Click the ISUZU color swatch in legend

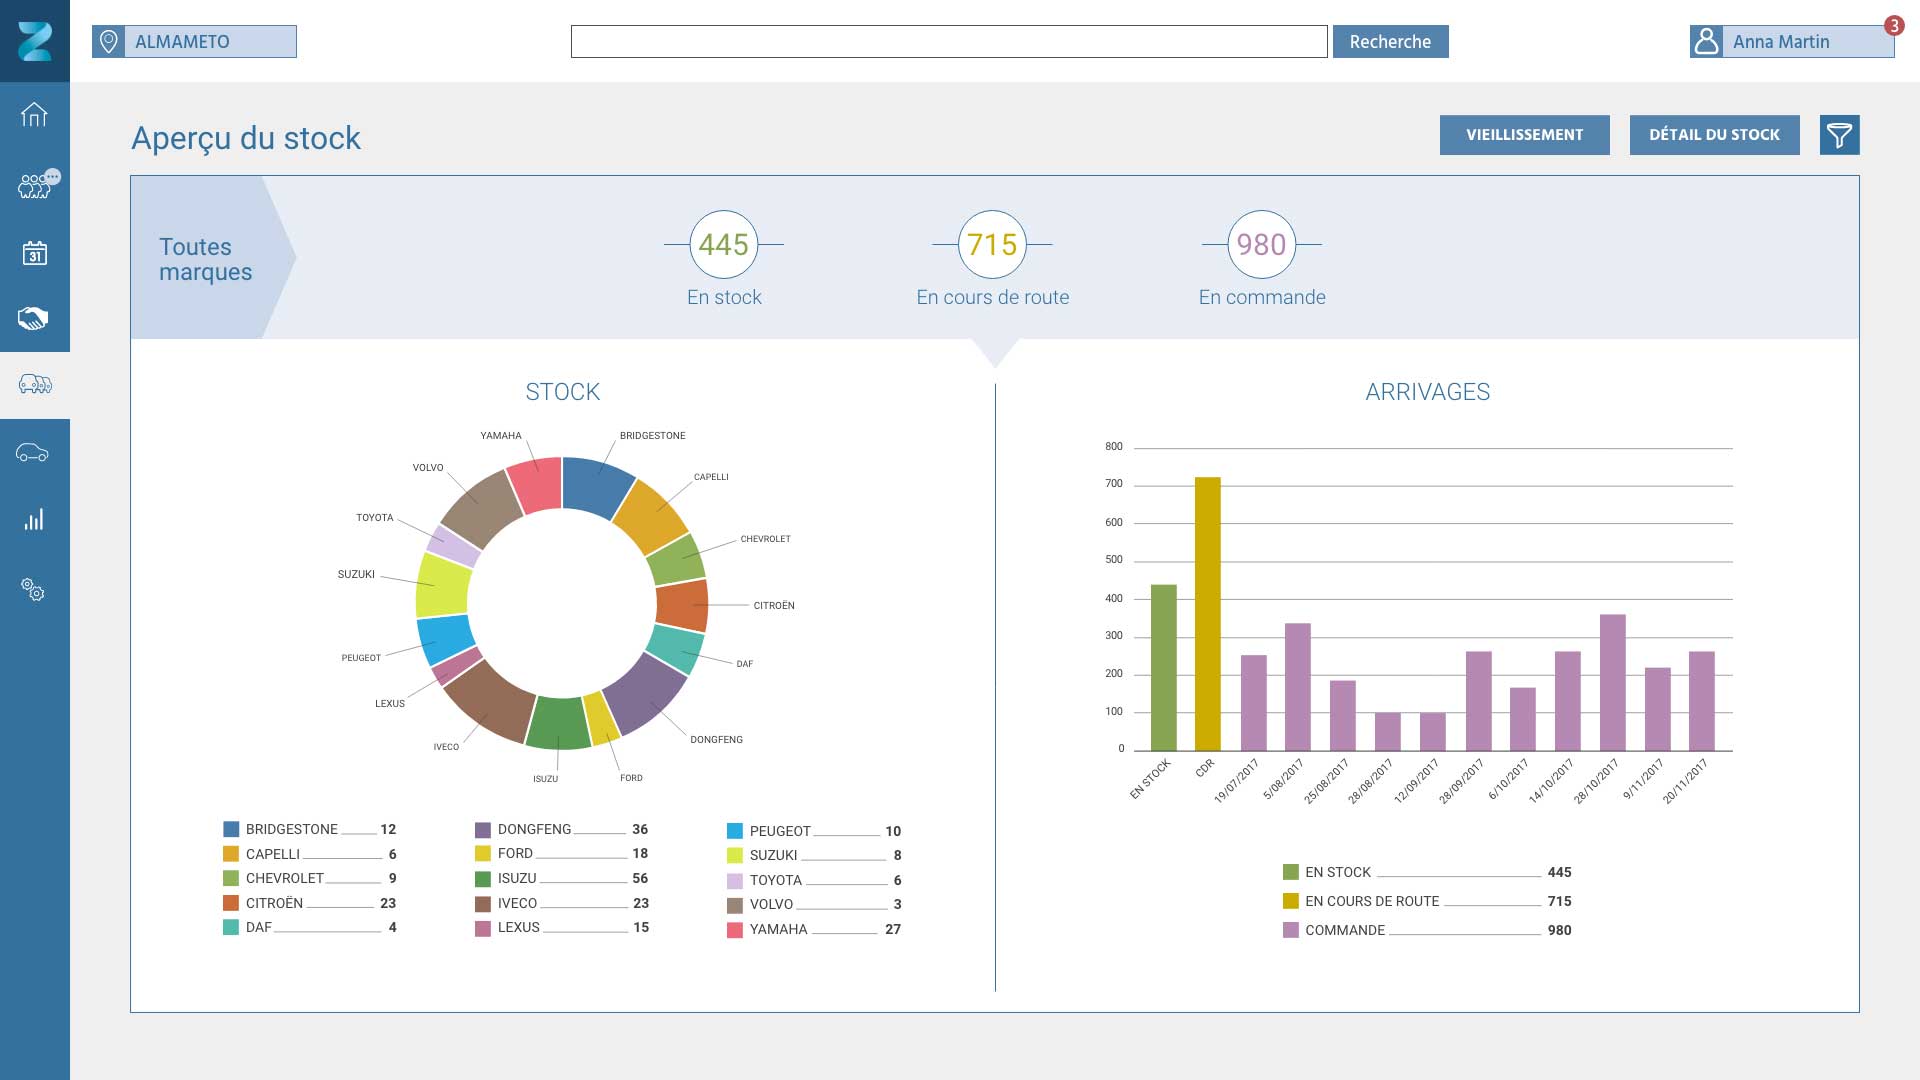(483, 879)
